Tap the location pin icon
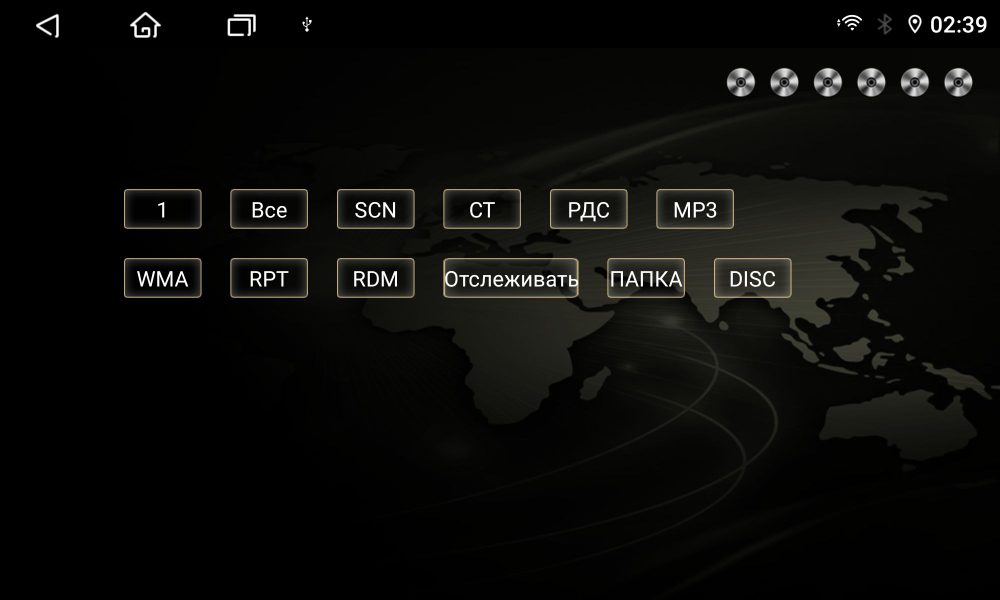The height and width of the screenshot is (600, 1000). pos(915,25)
